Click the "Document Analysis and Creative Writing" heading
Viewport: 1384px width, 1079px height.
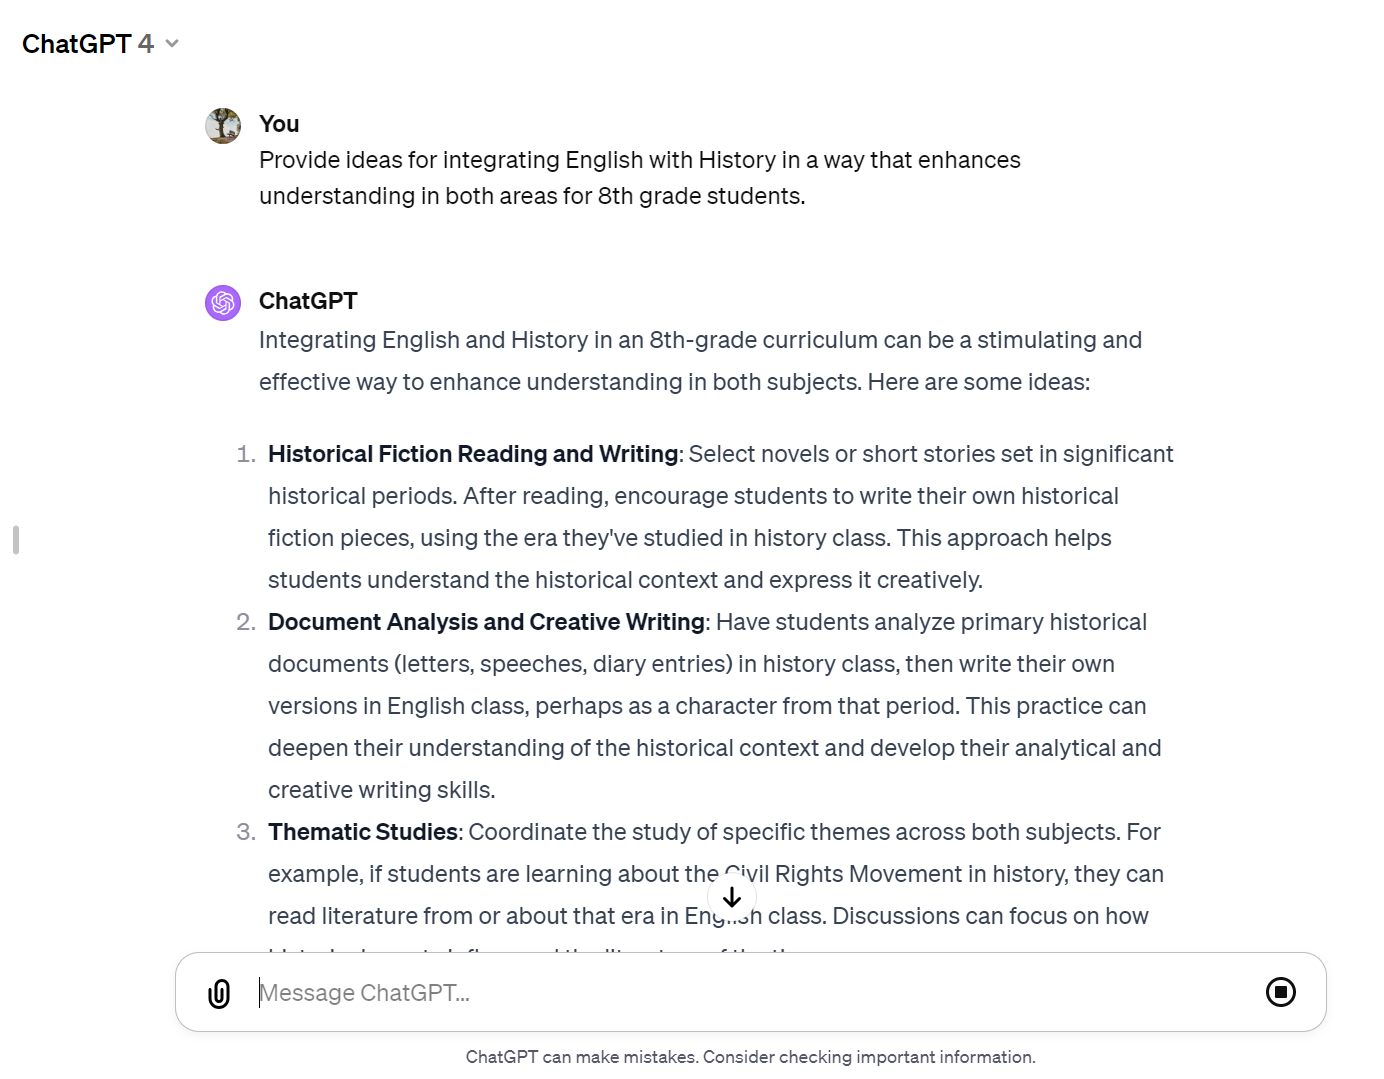coord(486,622)
